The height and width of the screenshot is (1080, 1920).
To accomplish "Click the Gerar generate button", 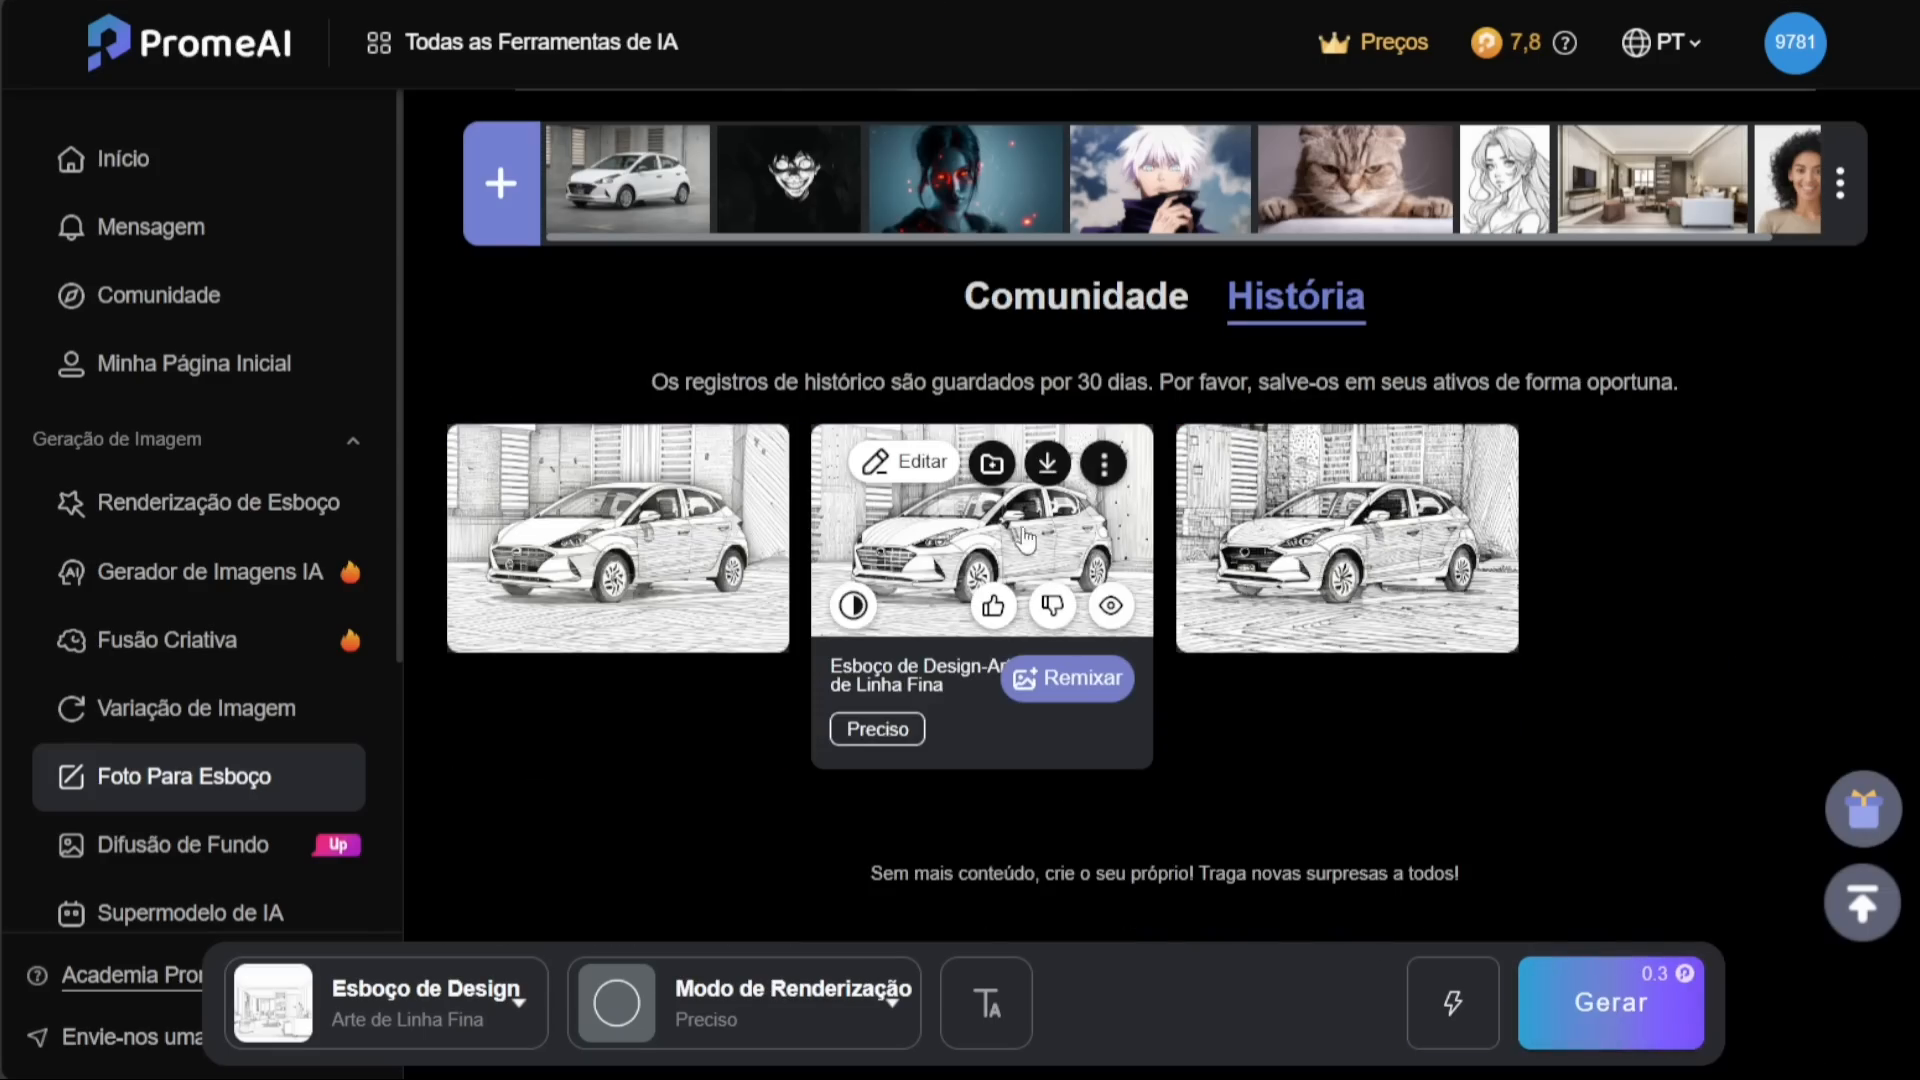I will (x=1611, y=1003).
